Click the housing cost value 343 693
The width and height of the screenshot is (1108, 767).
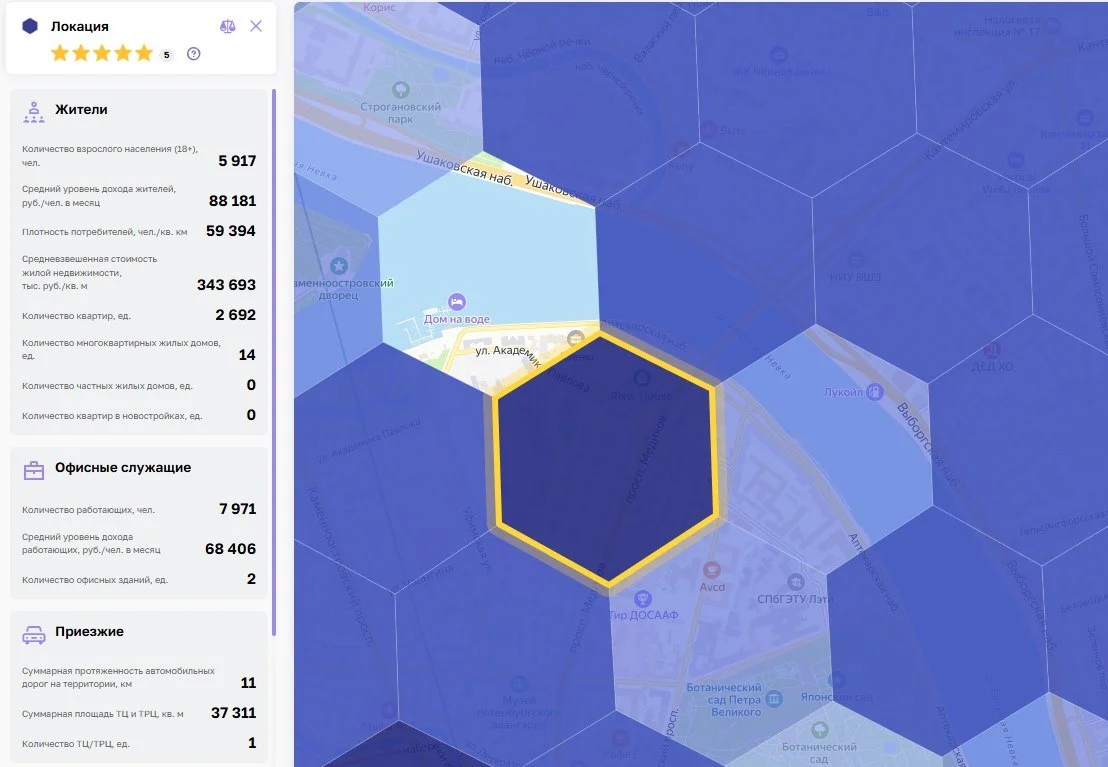click(x=226, y=284)
